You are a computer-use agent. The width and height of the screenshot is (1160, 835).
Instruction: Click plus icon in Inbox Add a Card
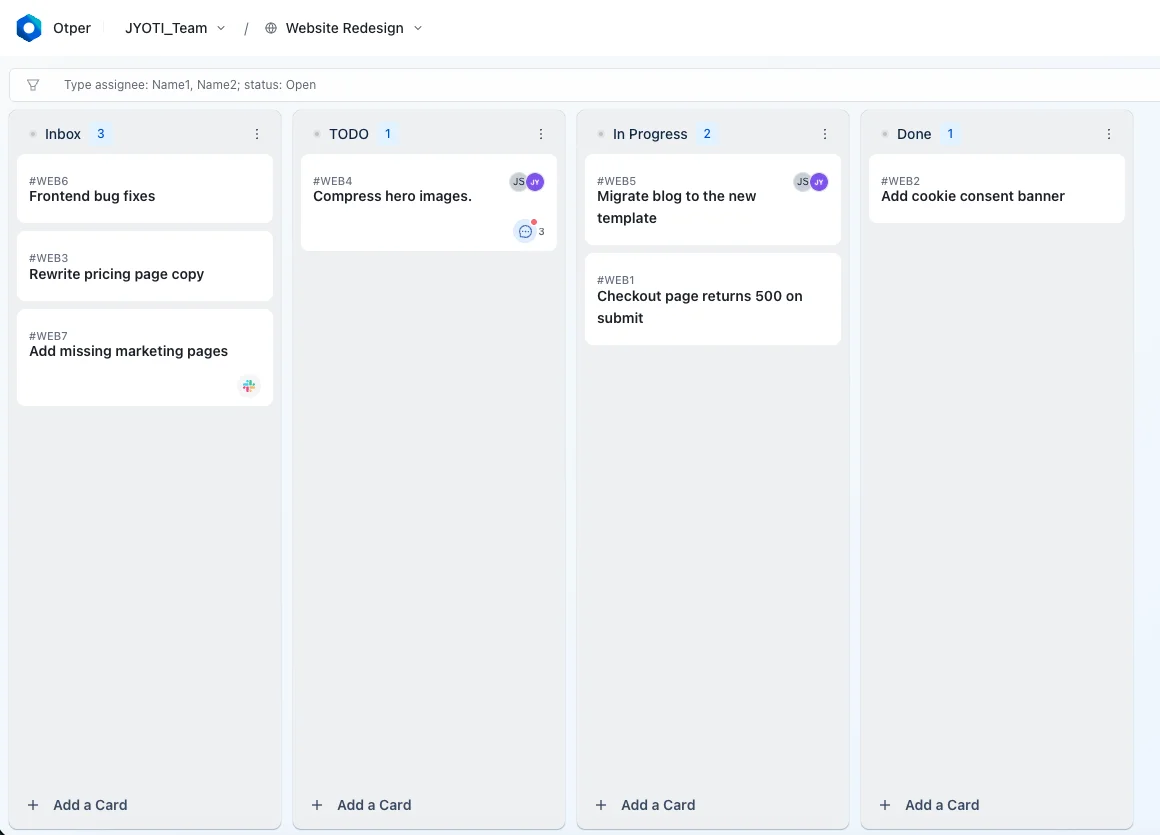coord(33,805)
